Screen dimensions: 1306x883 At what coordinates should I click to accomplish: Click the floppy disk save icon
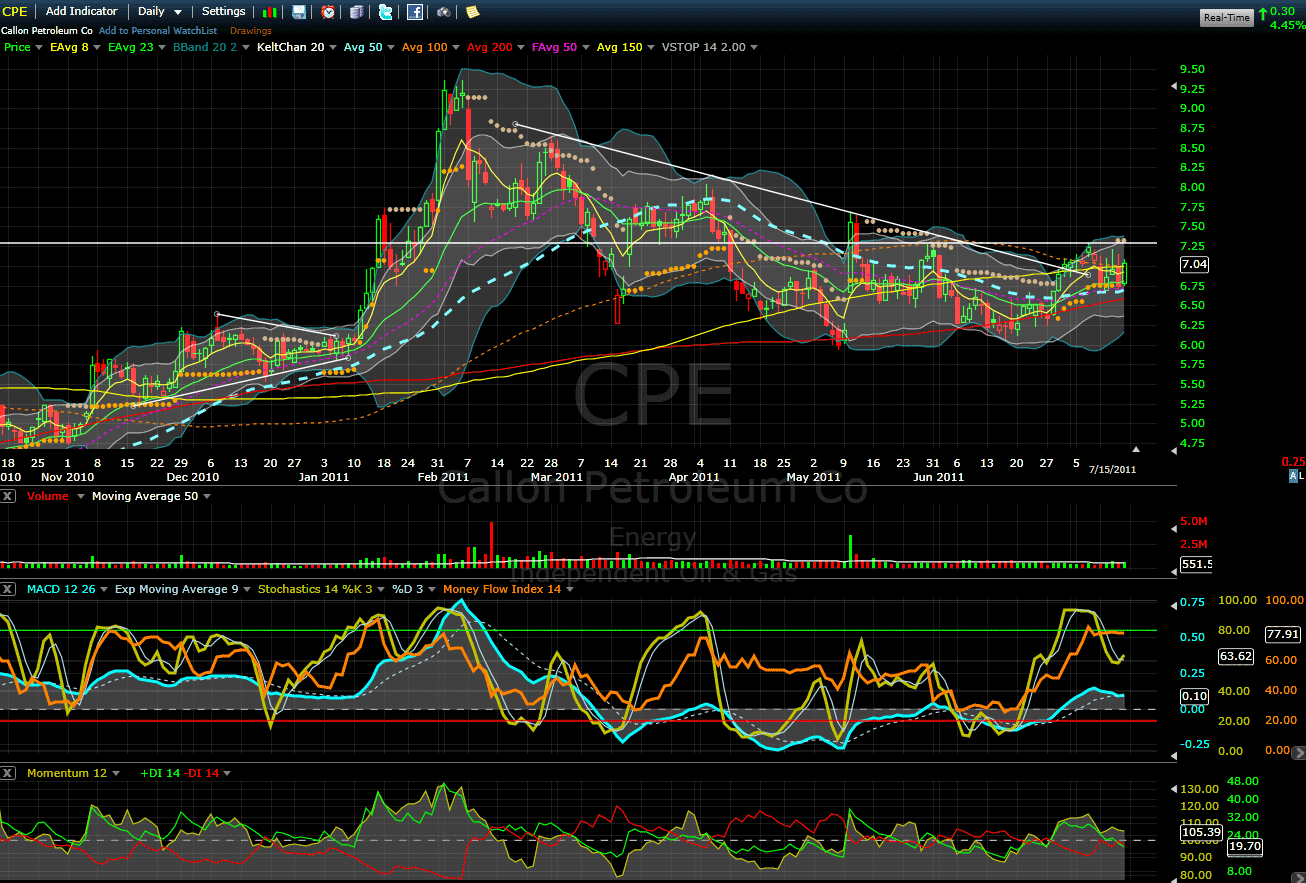299,12
